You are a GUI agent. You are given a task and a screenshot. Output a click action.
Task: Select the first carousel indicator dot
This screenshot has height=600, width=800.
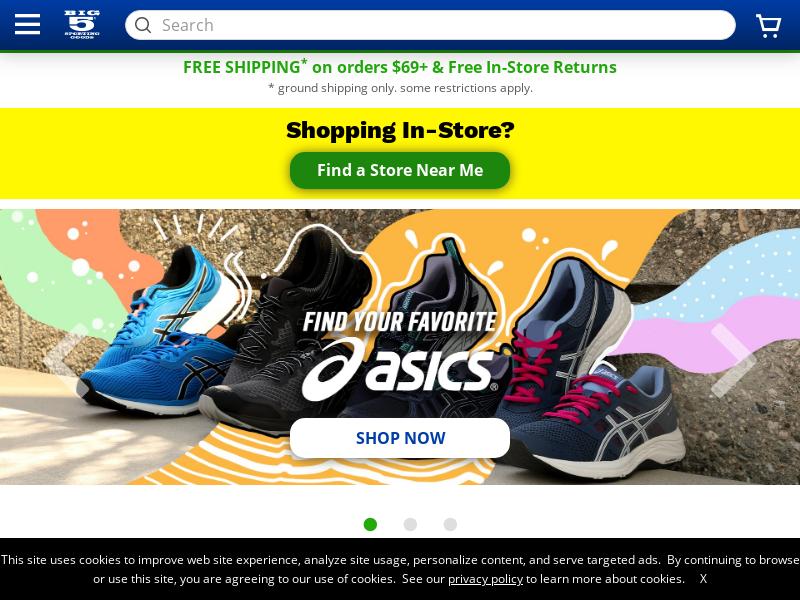(x=370, y=524)
